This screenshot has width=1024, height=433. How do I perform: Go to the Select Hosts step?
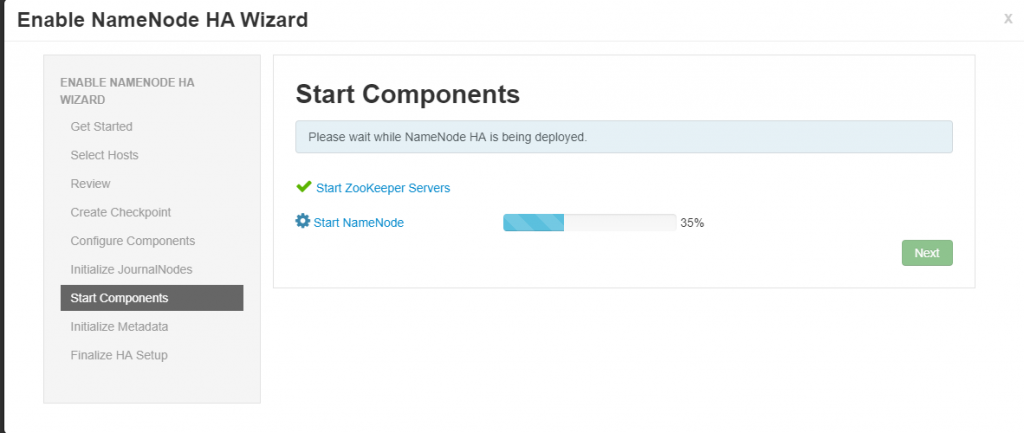104,155
